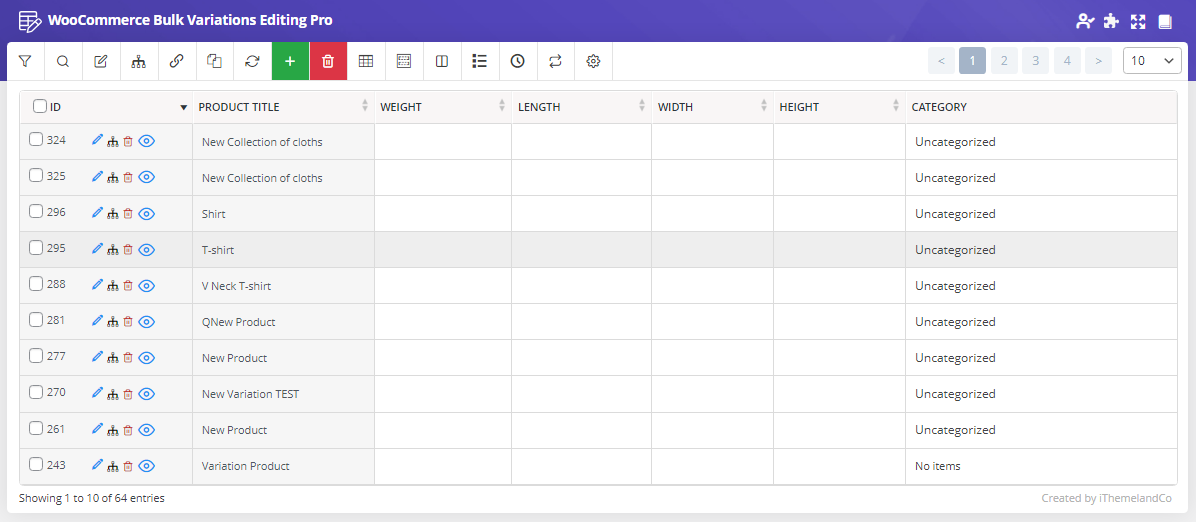The height and width of the screenshot is (522, 1196).
Task: Click the red trash delete toolbar button
Action: [x=328, y=61]
